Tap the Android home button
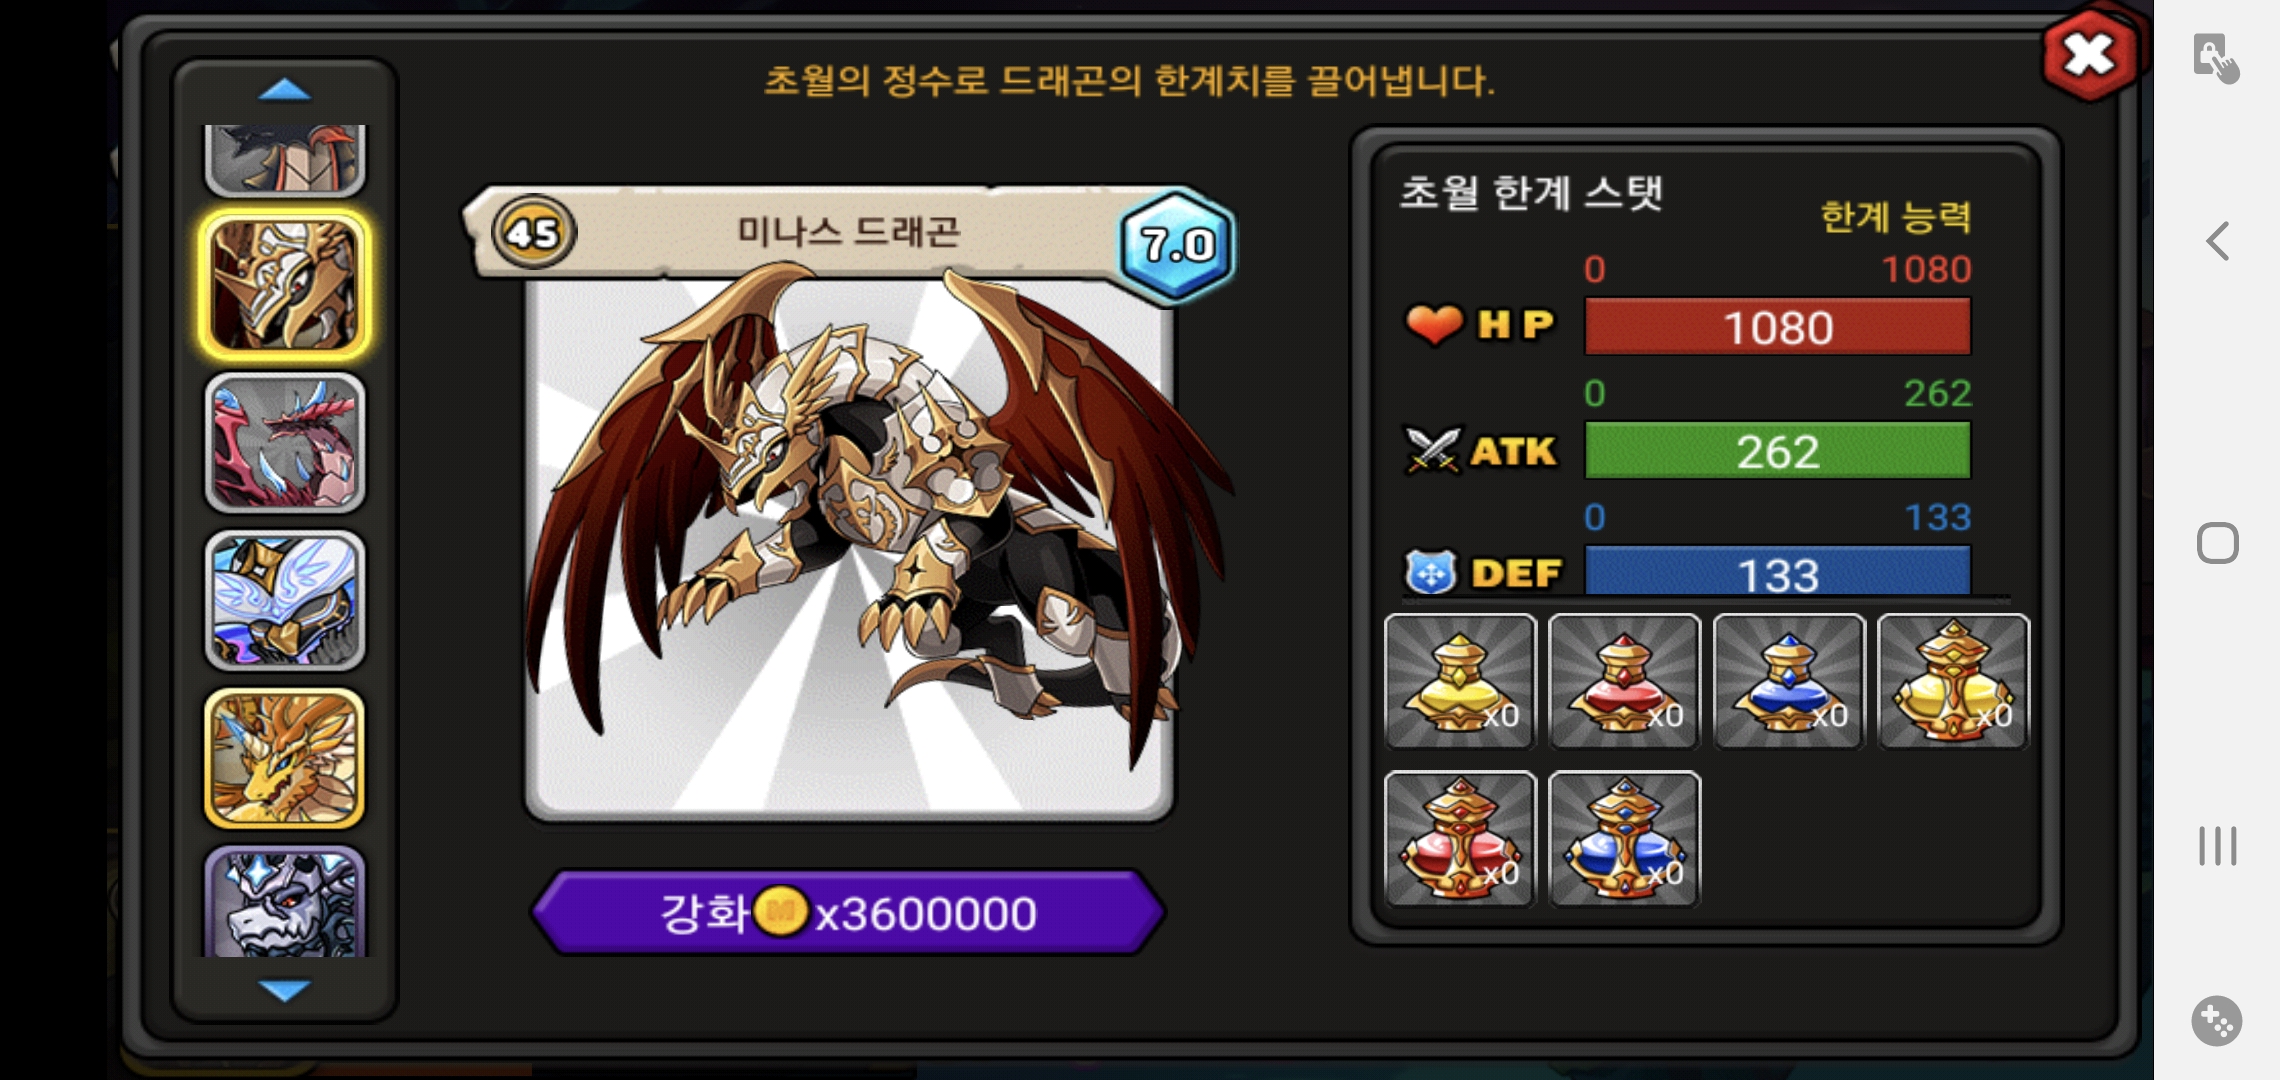Viewport: 2280px width, 1080px height. coord(2217,543)
